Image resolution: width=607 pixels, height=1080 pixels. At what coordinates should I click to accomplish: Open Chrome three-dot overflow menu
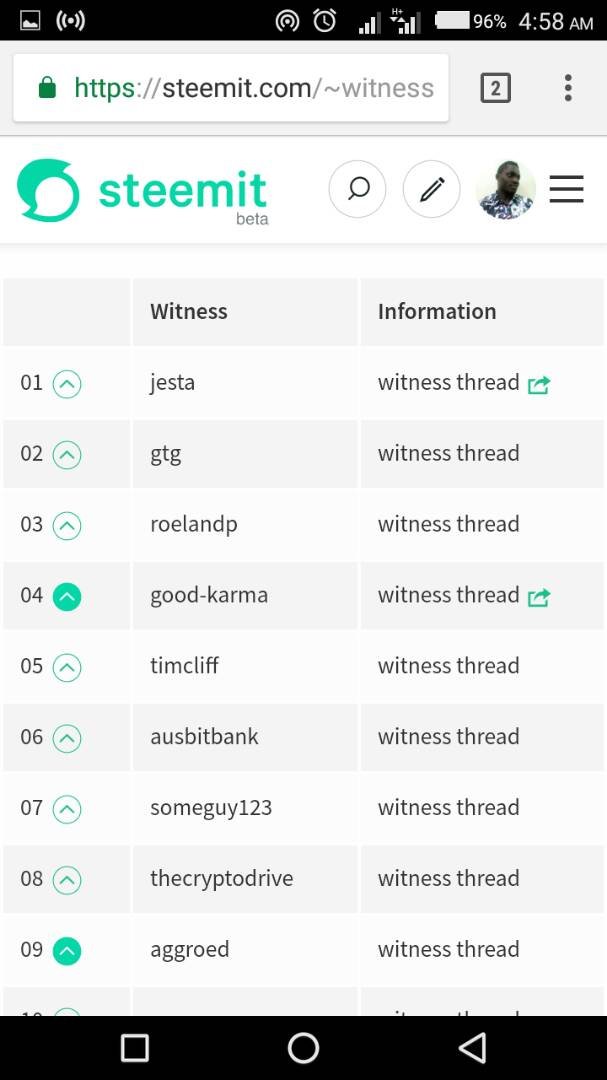(x=568, y=88)
